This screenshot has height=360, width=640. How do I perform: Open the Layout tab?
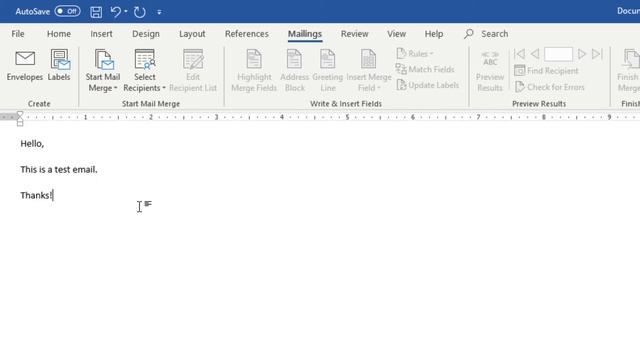(x=192, y=34)
